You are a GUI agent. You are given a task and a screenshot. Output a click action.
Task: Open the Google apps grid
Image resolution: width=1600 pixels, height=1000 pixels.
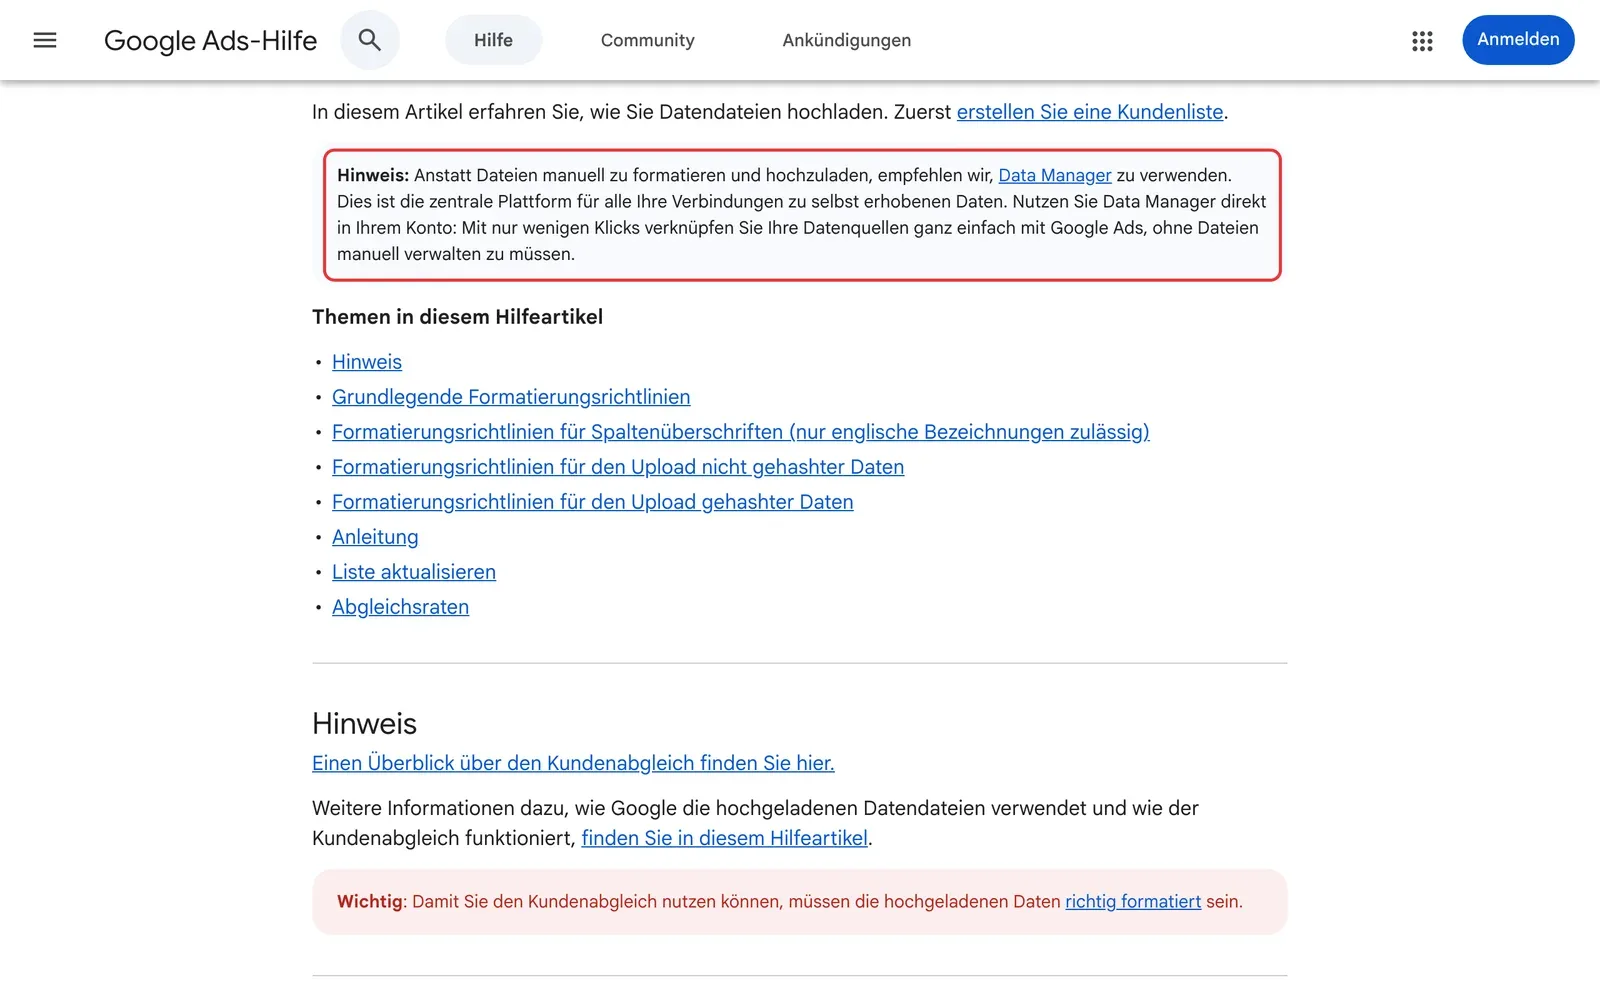click(x=1422, y=40)
